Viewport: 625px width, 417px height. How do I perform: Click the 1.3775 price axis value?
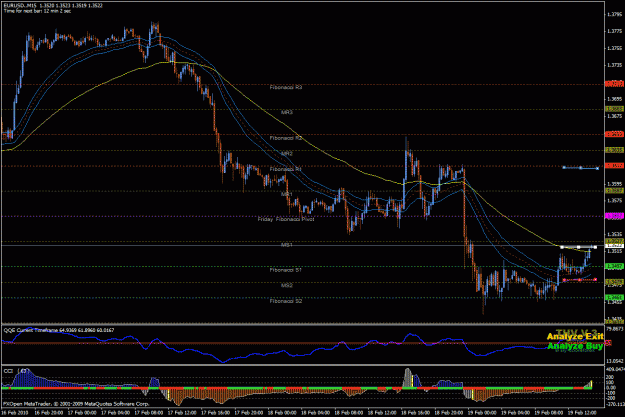(614, 31)
